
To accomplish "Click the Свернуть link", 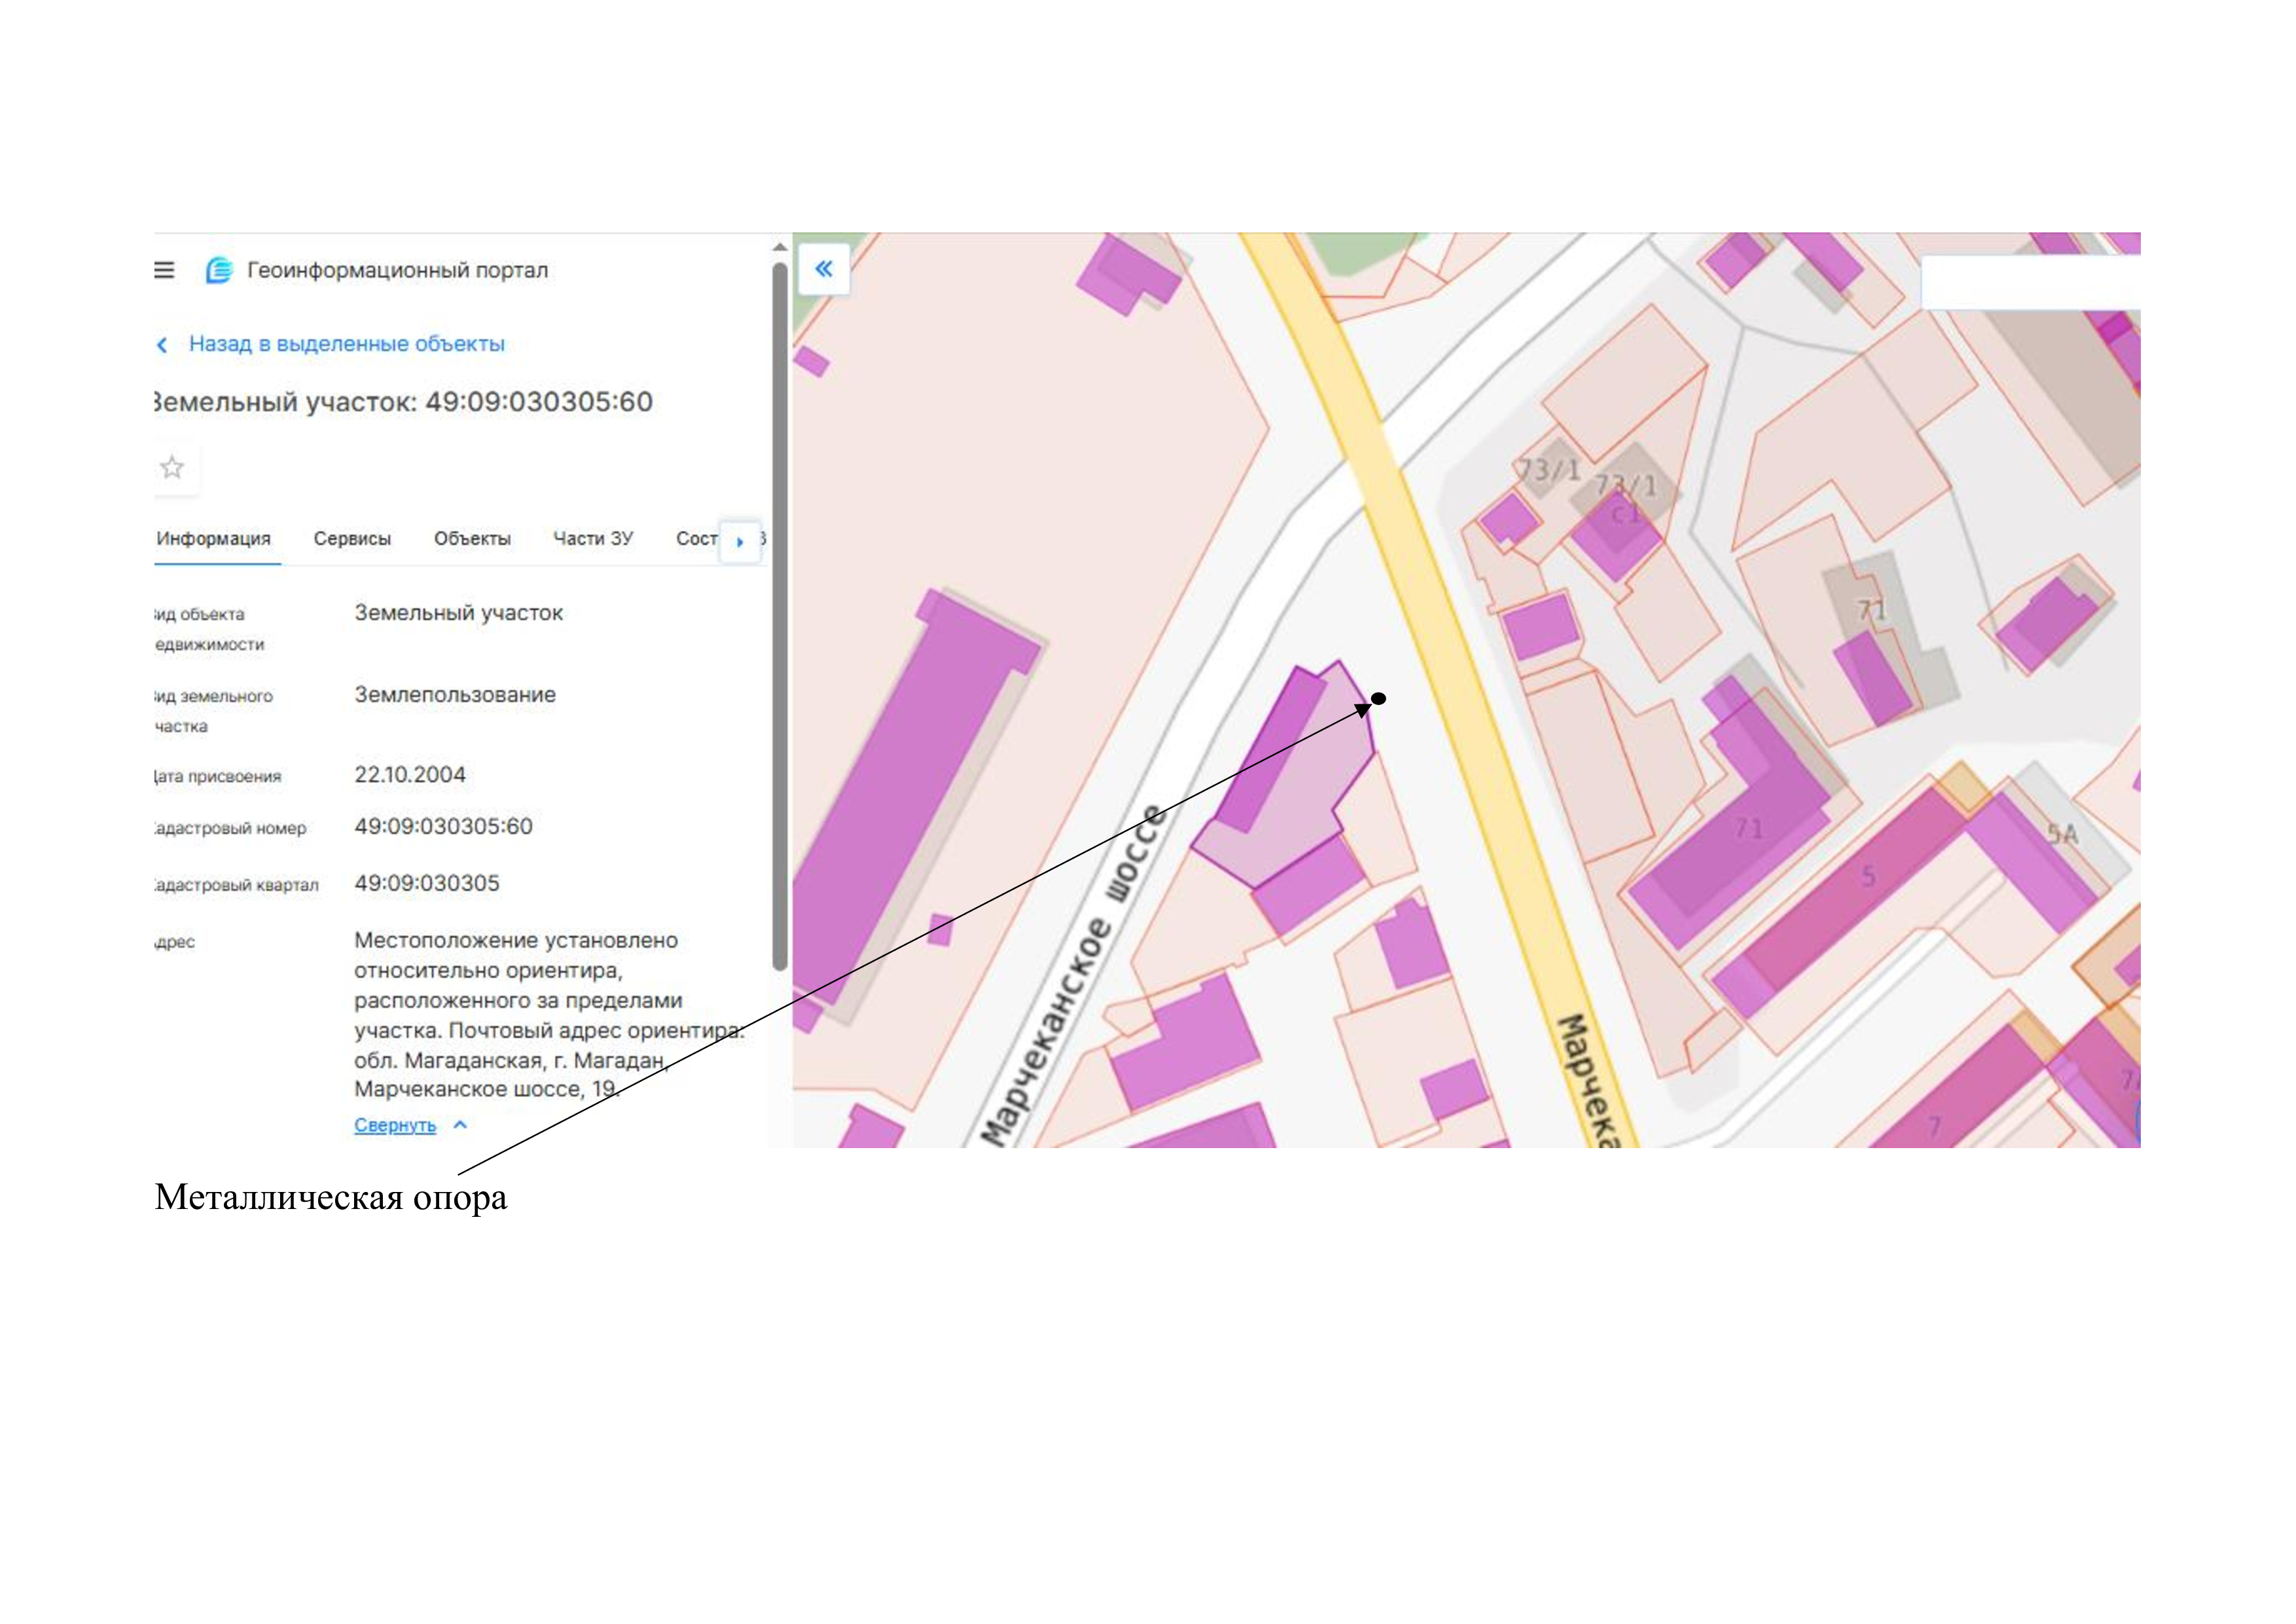I will point(395,1125).
